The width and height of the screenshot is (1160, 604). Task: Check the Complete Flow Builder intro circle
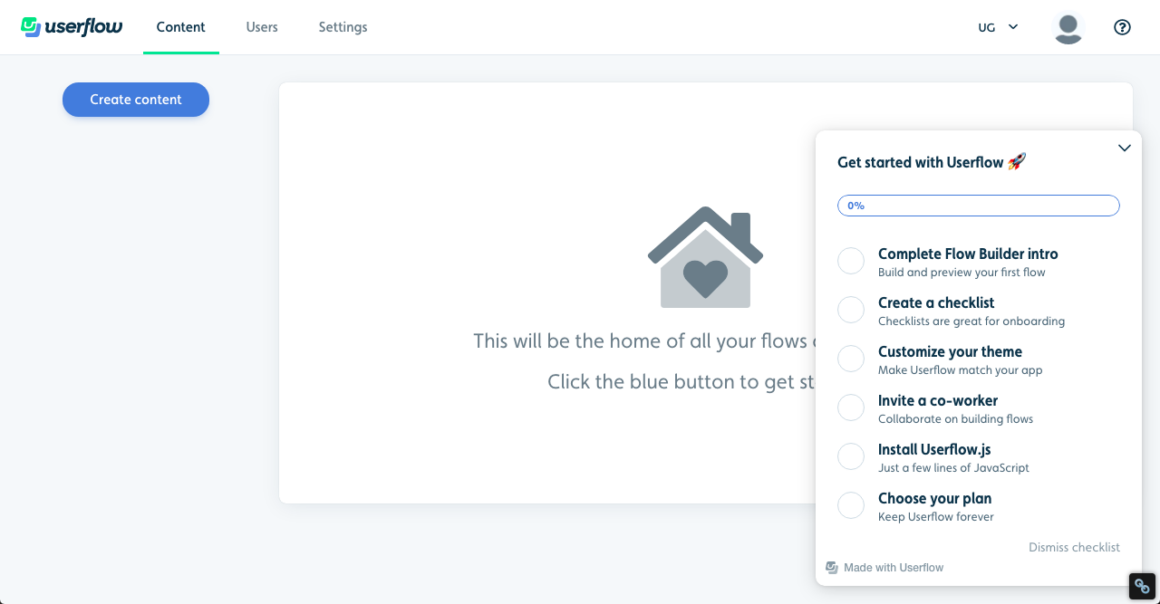(851, 261)
